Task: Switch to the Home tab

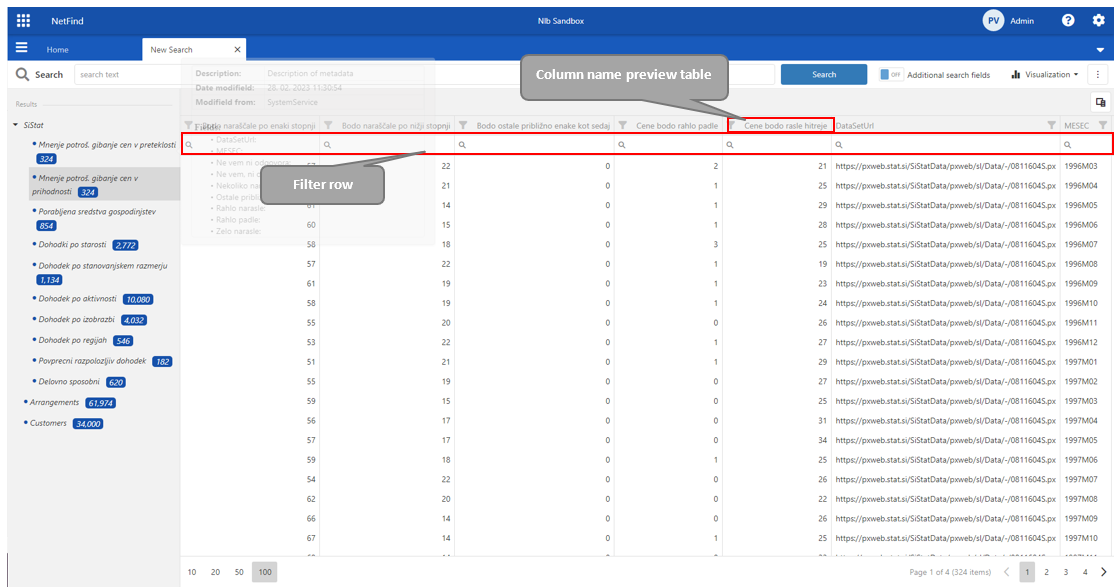Action: point(57,49)
